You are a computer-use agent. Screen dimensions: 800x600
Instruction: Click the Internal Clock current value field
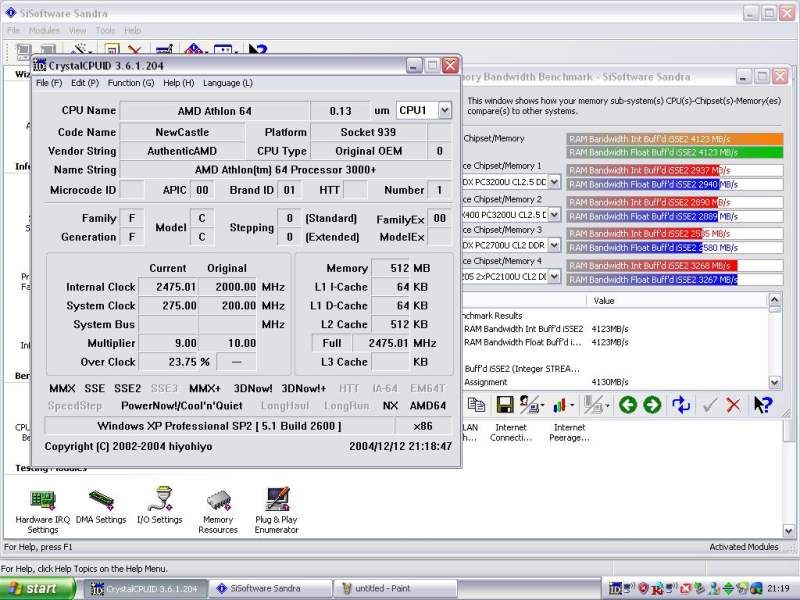(x=168, y=287)
